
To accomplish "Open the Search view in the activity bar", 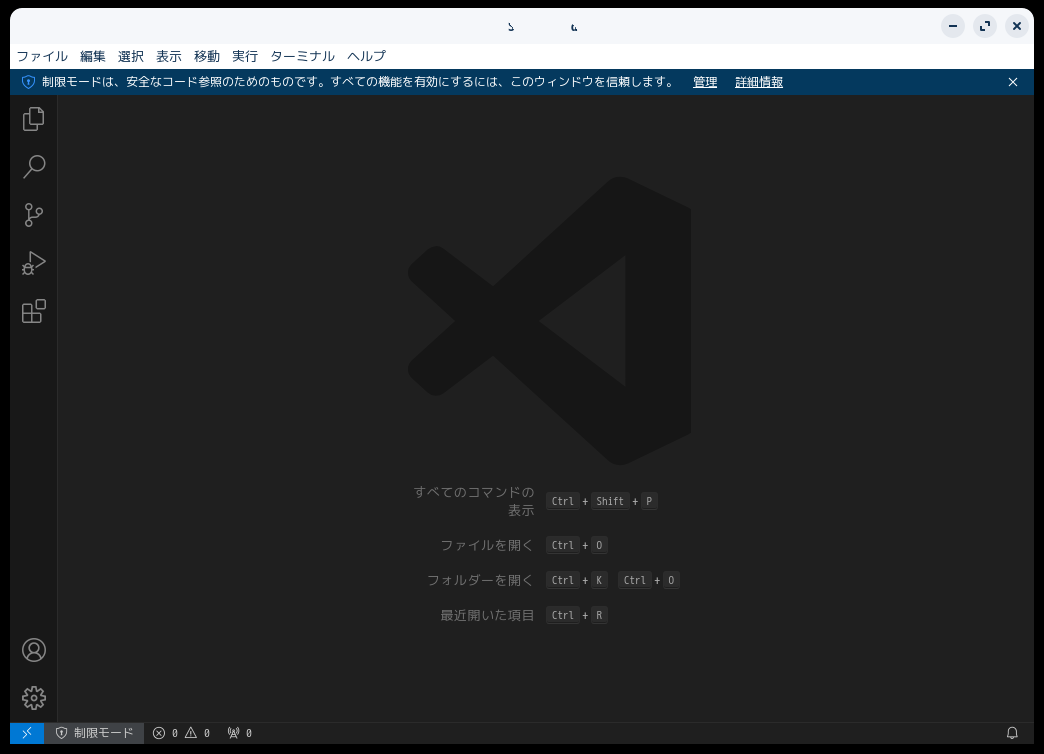I will (x=33, y=167).
